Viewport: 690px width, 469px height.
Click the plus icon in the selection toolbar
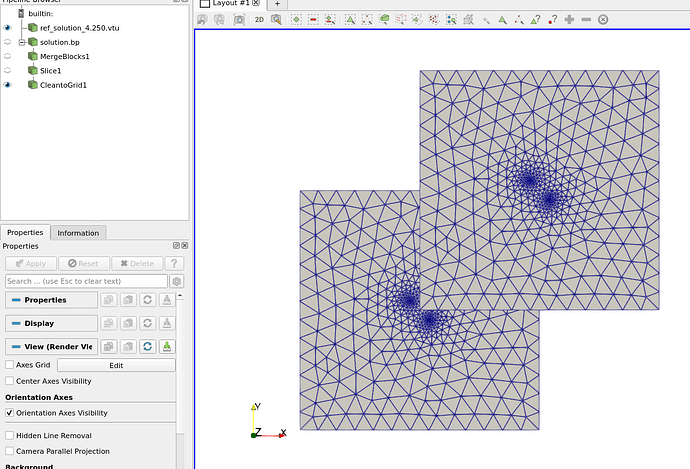tap(569, 19)
